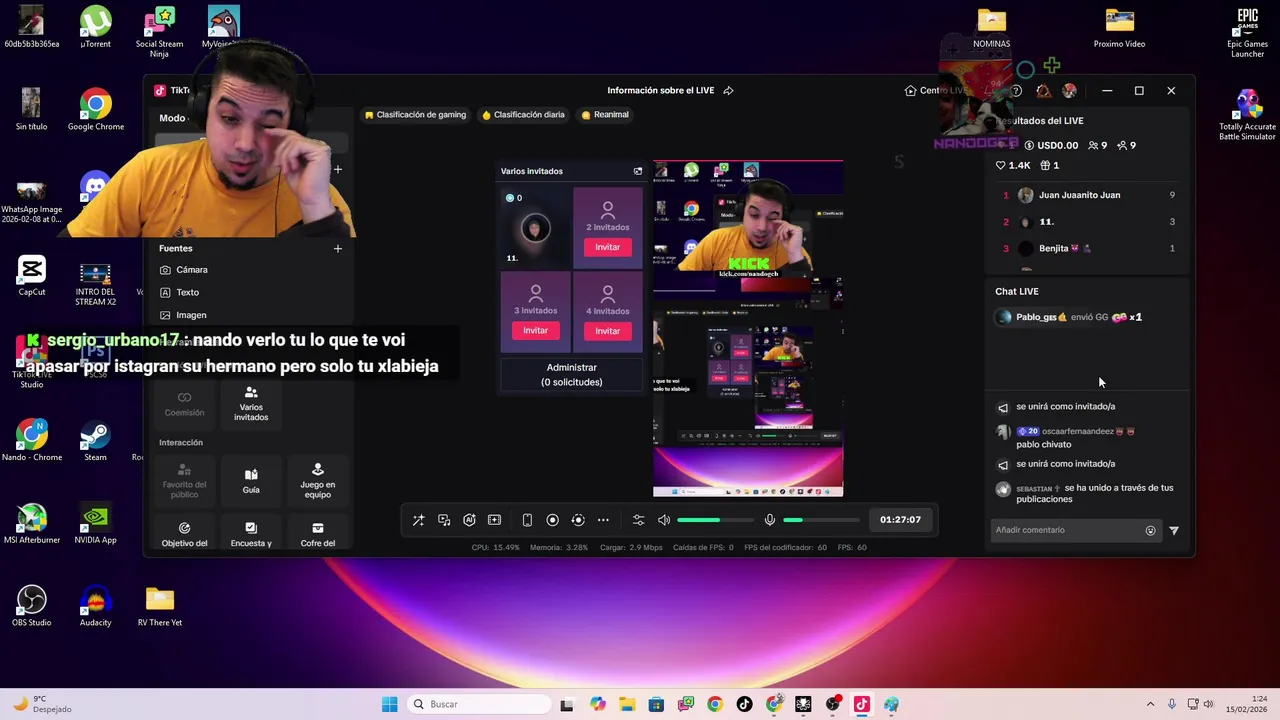1280x720 pixels.
Task: Click Pablo_gss gift message in chat
Action: point(1070,317)
